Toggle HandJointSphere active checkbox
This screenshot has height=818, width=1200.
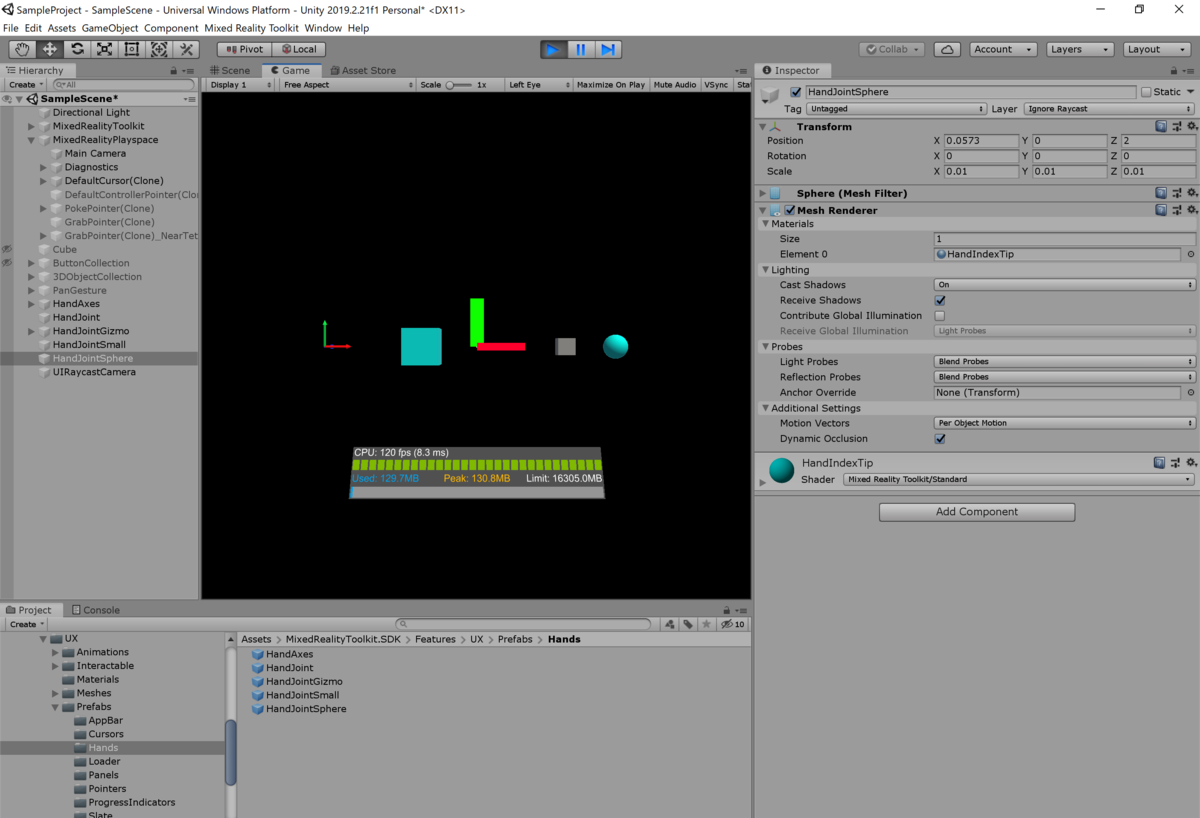[x=796, y=92]
